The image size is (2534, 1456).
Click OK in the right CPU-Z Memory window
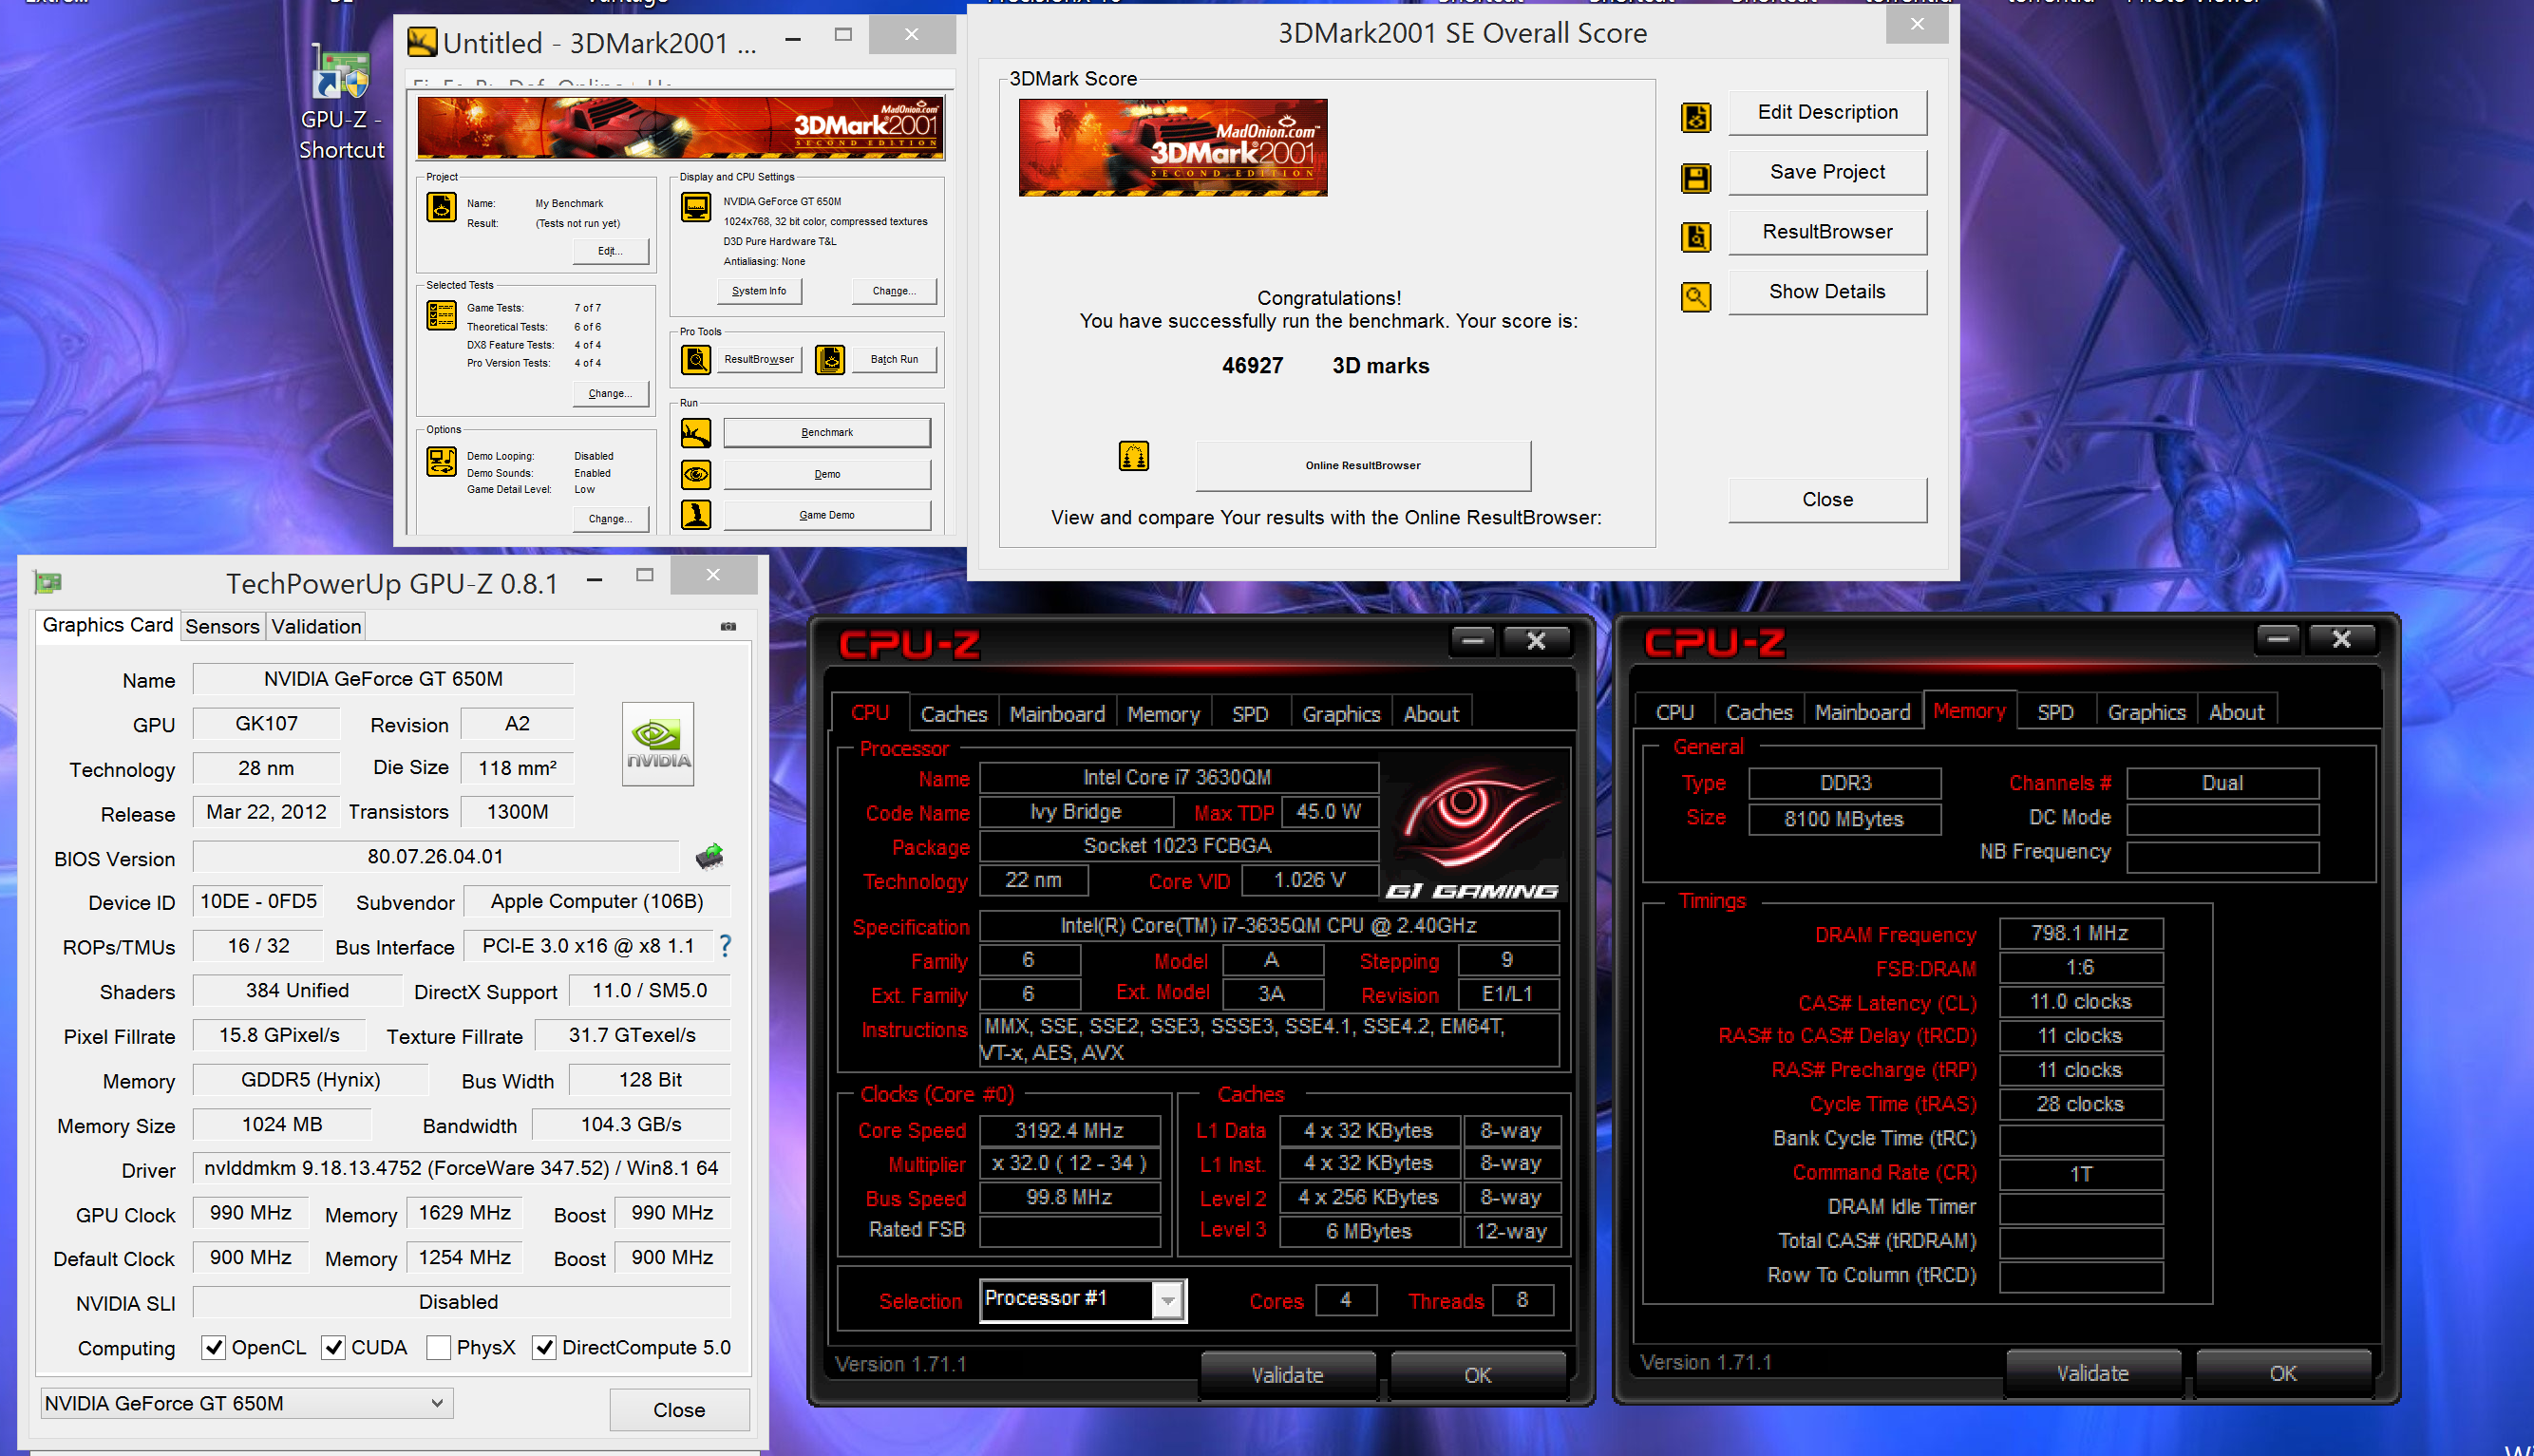tap(2283, 1373)
